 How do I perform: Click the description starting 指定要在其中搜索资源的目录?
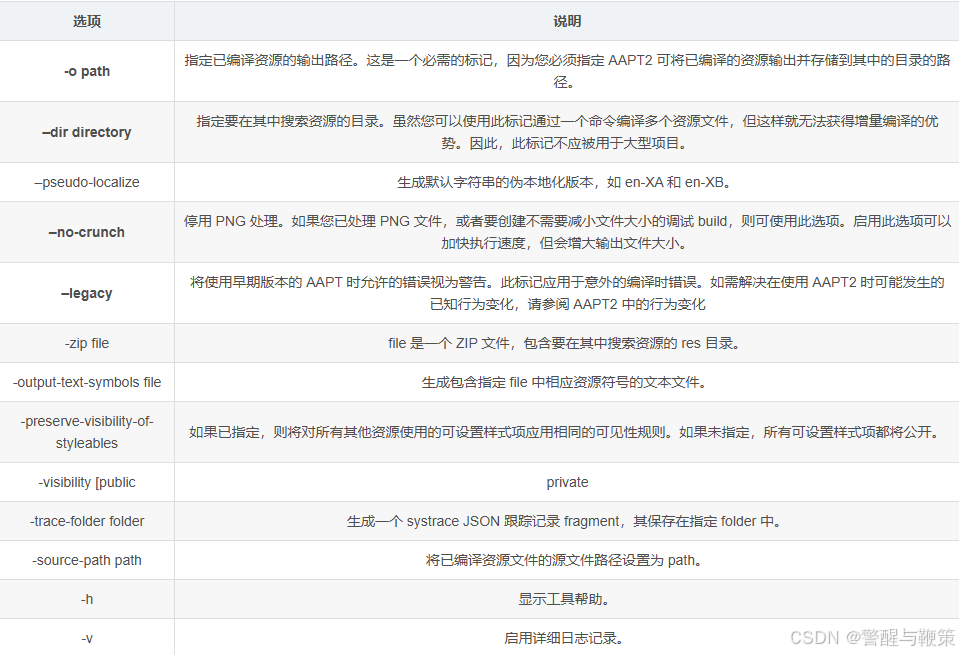point(567,132)
